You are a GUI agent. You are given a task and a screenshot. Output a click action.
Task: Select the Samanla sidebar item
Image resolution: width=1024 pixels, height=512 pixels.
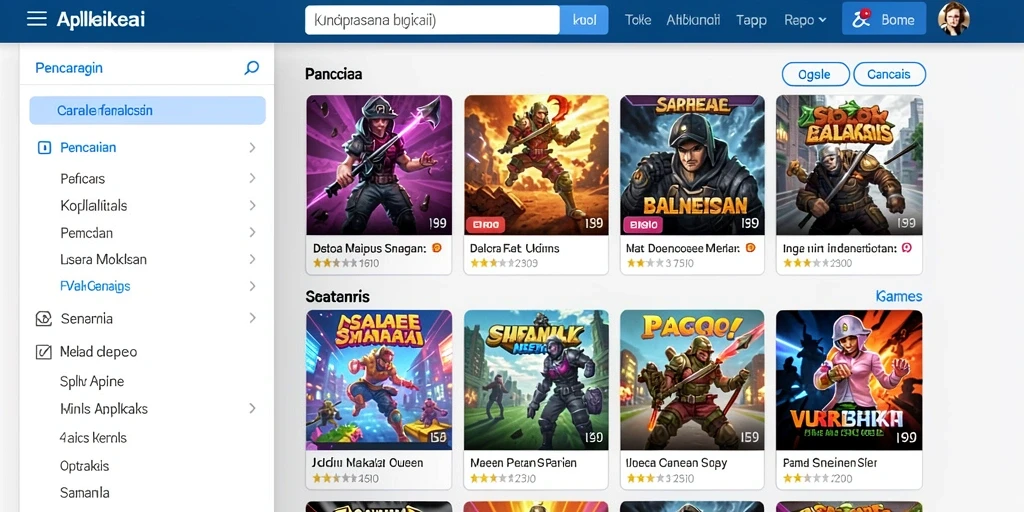[x=84, y=493]
